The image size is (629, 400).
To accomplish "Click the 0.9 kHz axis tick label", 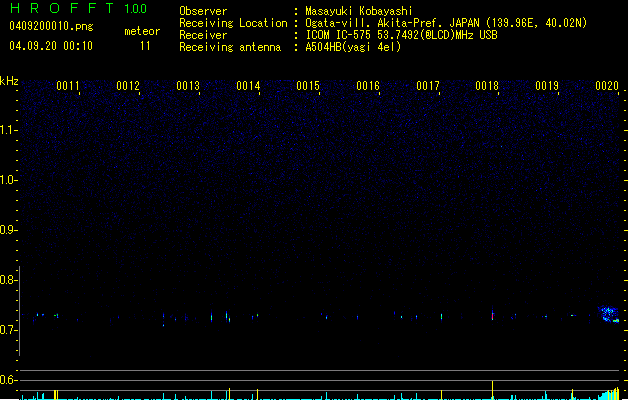I will click(x=7, y=230).
